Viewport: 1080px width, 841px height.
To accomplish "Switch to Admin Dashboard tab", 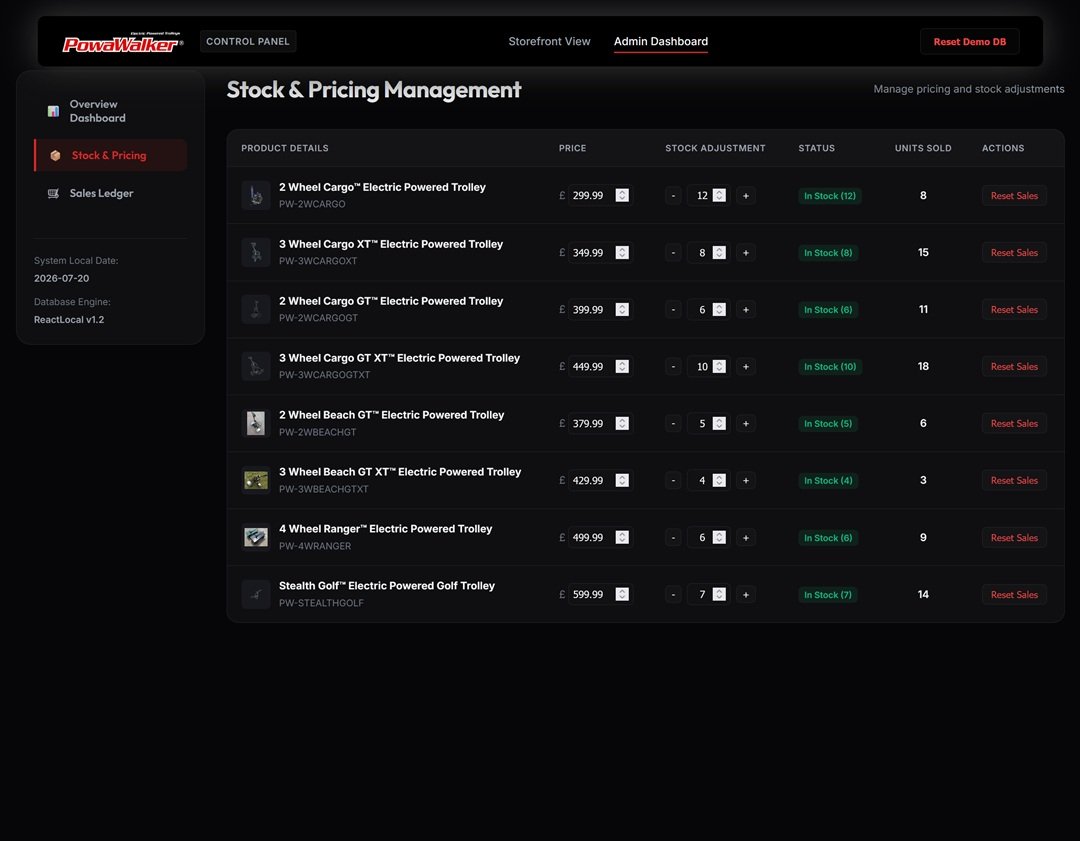I will 661,41.
